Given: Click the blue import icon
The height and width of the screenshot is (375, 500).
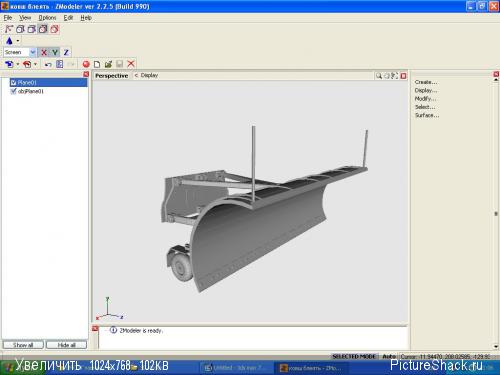Looking at the screenshot, I should [x=9, y=64].
